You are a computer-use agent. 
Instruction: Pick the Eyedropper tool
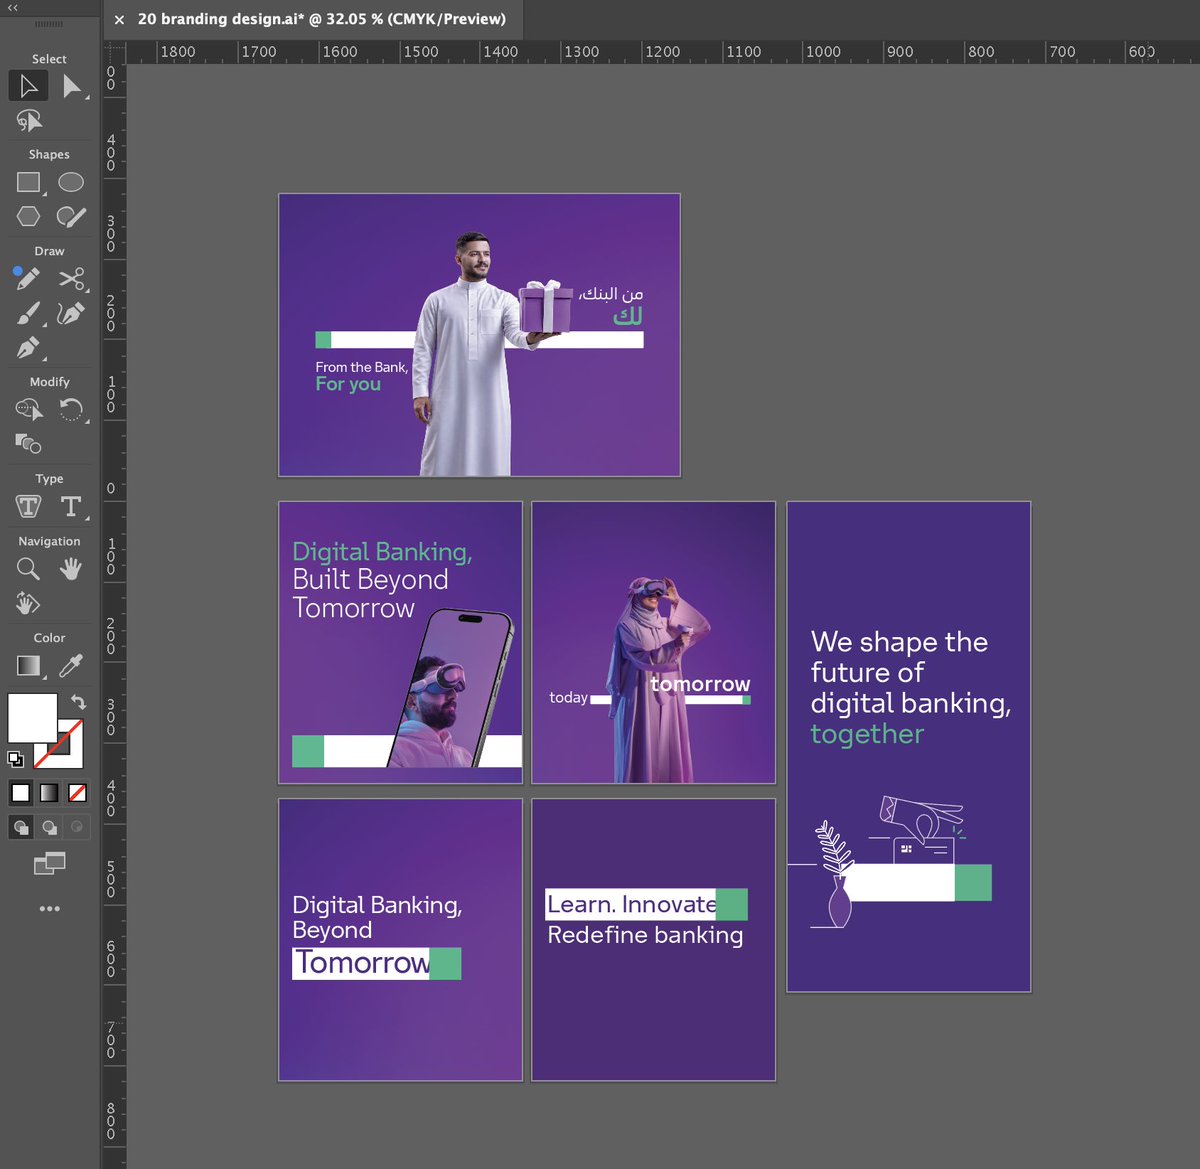(x=71, y=665)
